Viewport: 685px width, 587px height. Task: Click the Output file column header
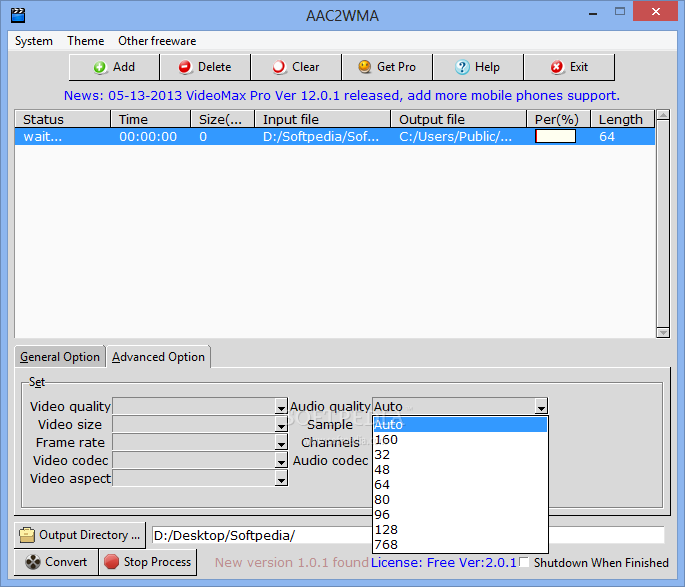pyautogui.click(x=458, y=119)
